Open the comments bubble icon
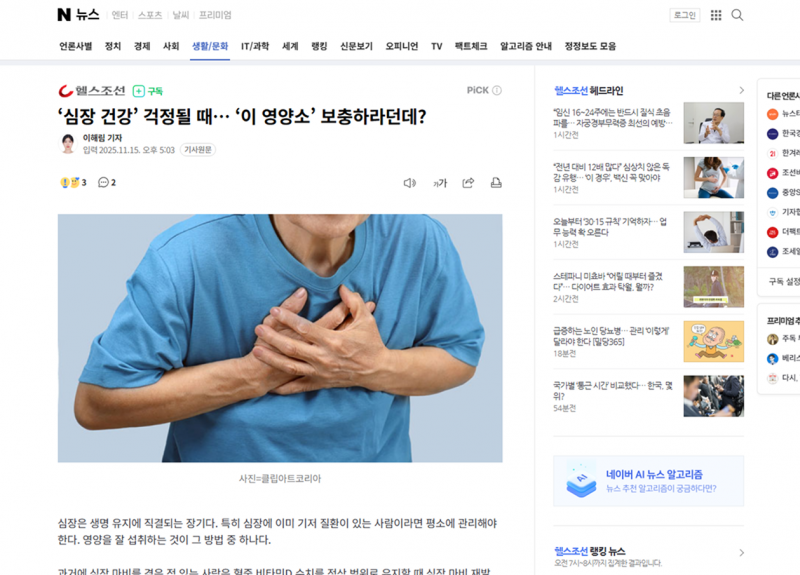The image size is (800, 575). 107,182
